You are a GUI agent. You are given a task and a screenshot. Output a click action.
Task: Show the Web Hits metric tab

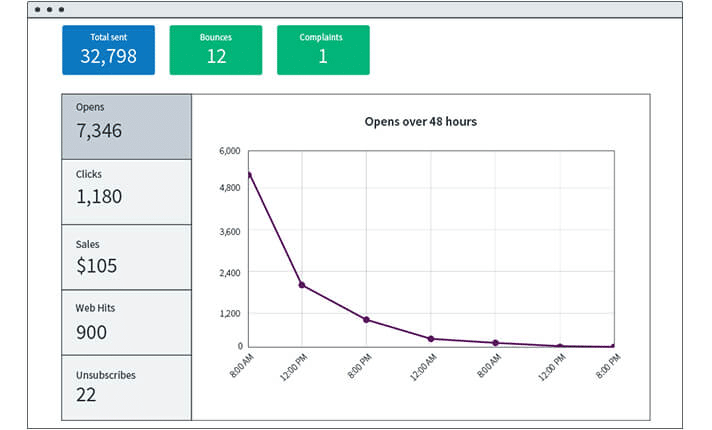(x=126, y=322)
